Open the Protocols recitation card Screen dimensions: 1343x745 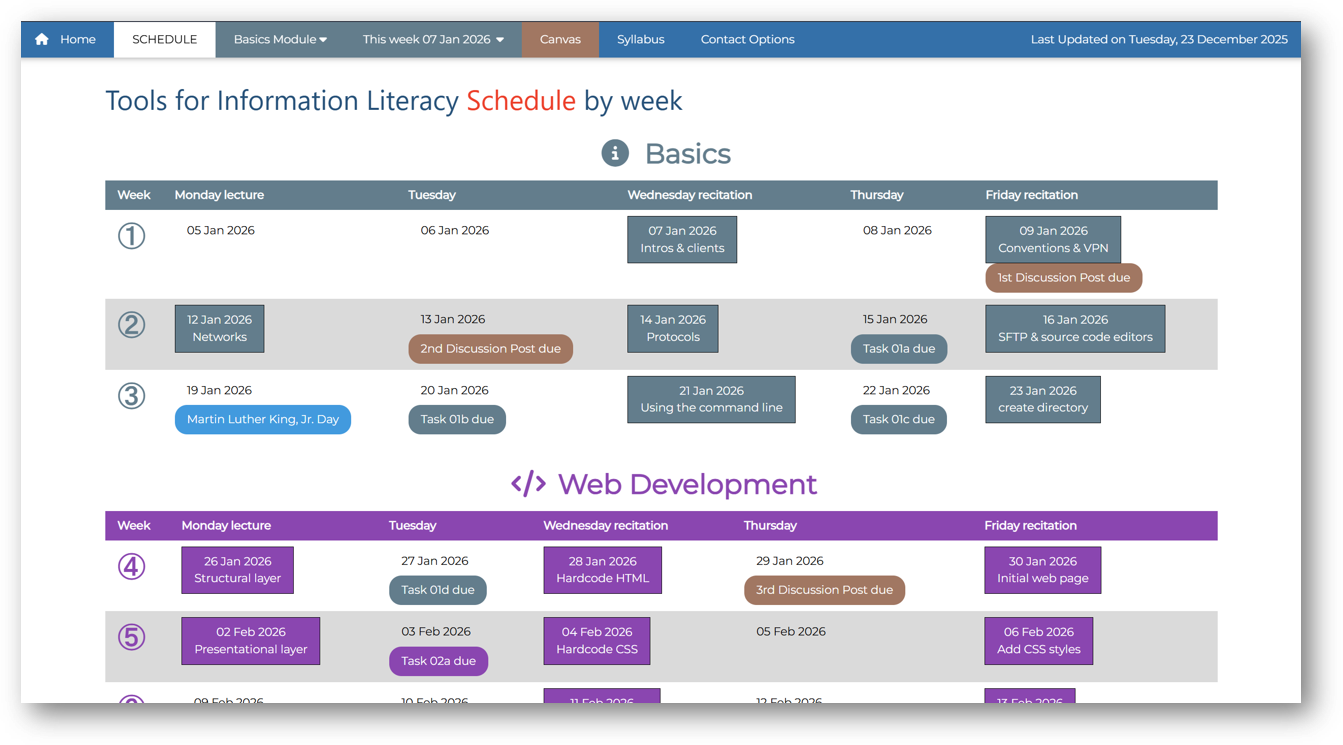click(x=672, y=328)
